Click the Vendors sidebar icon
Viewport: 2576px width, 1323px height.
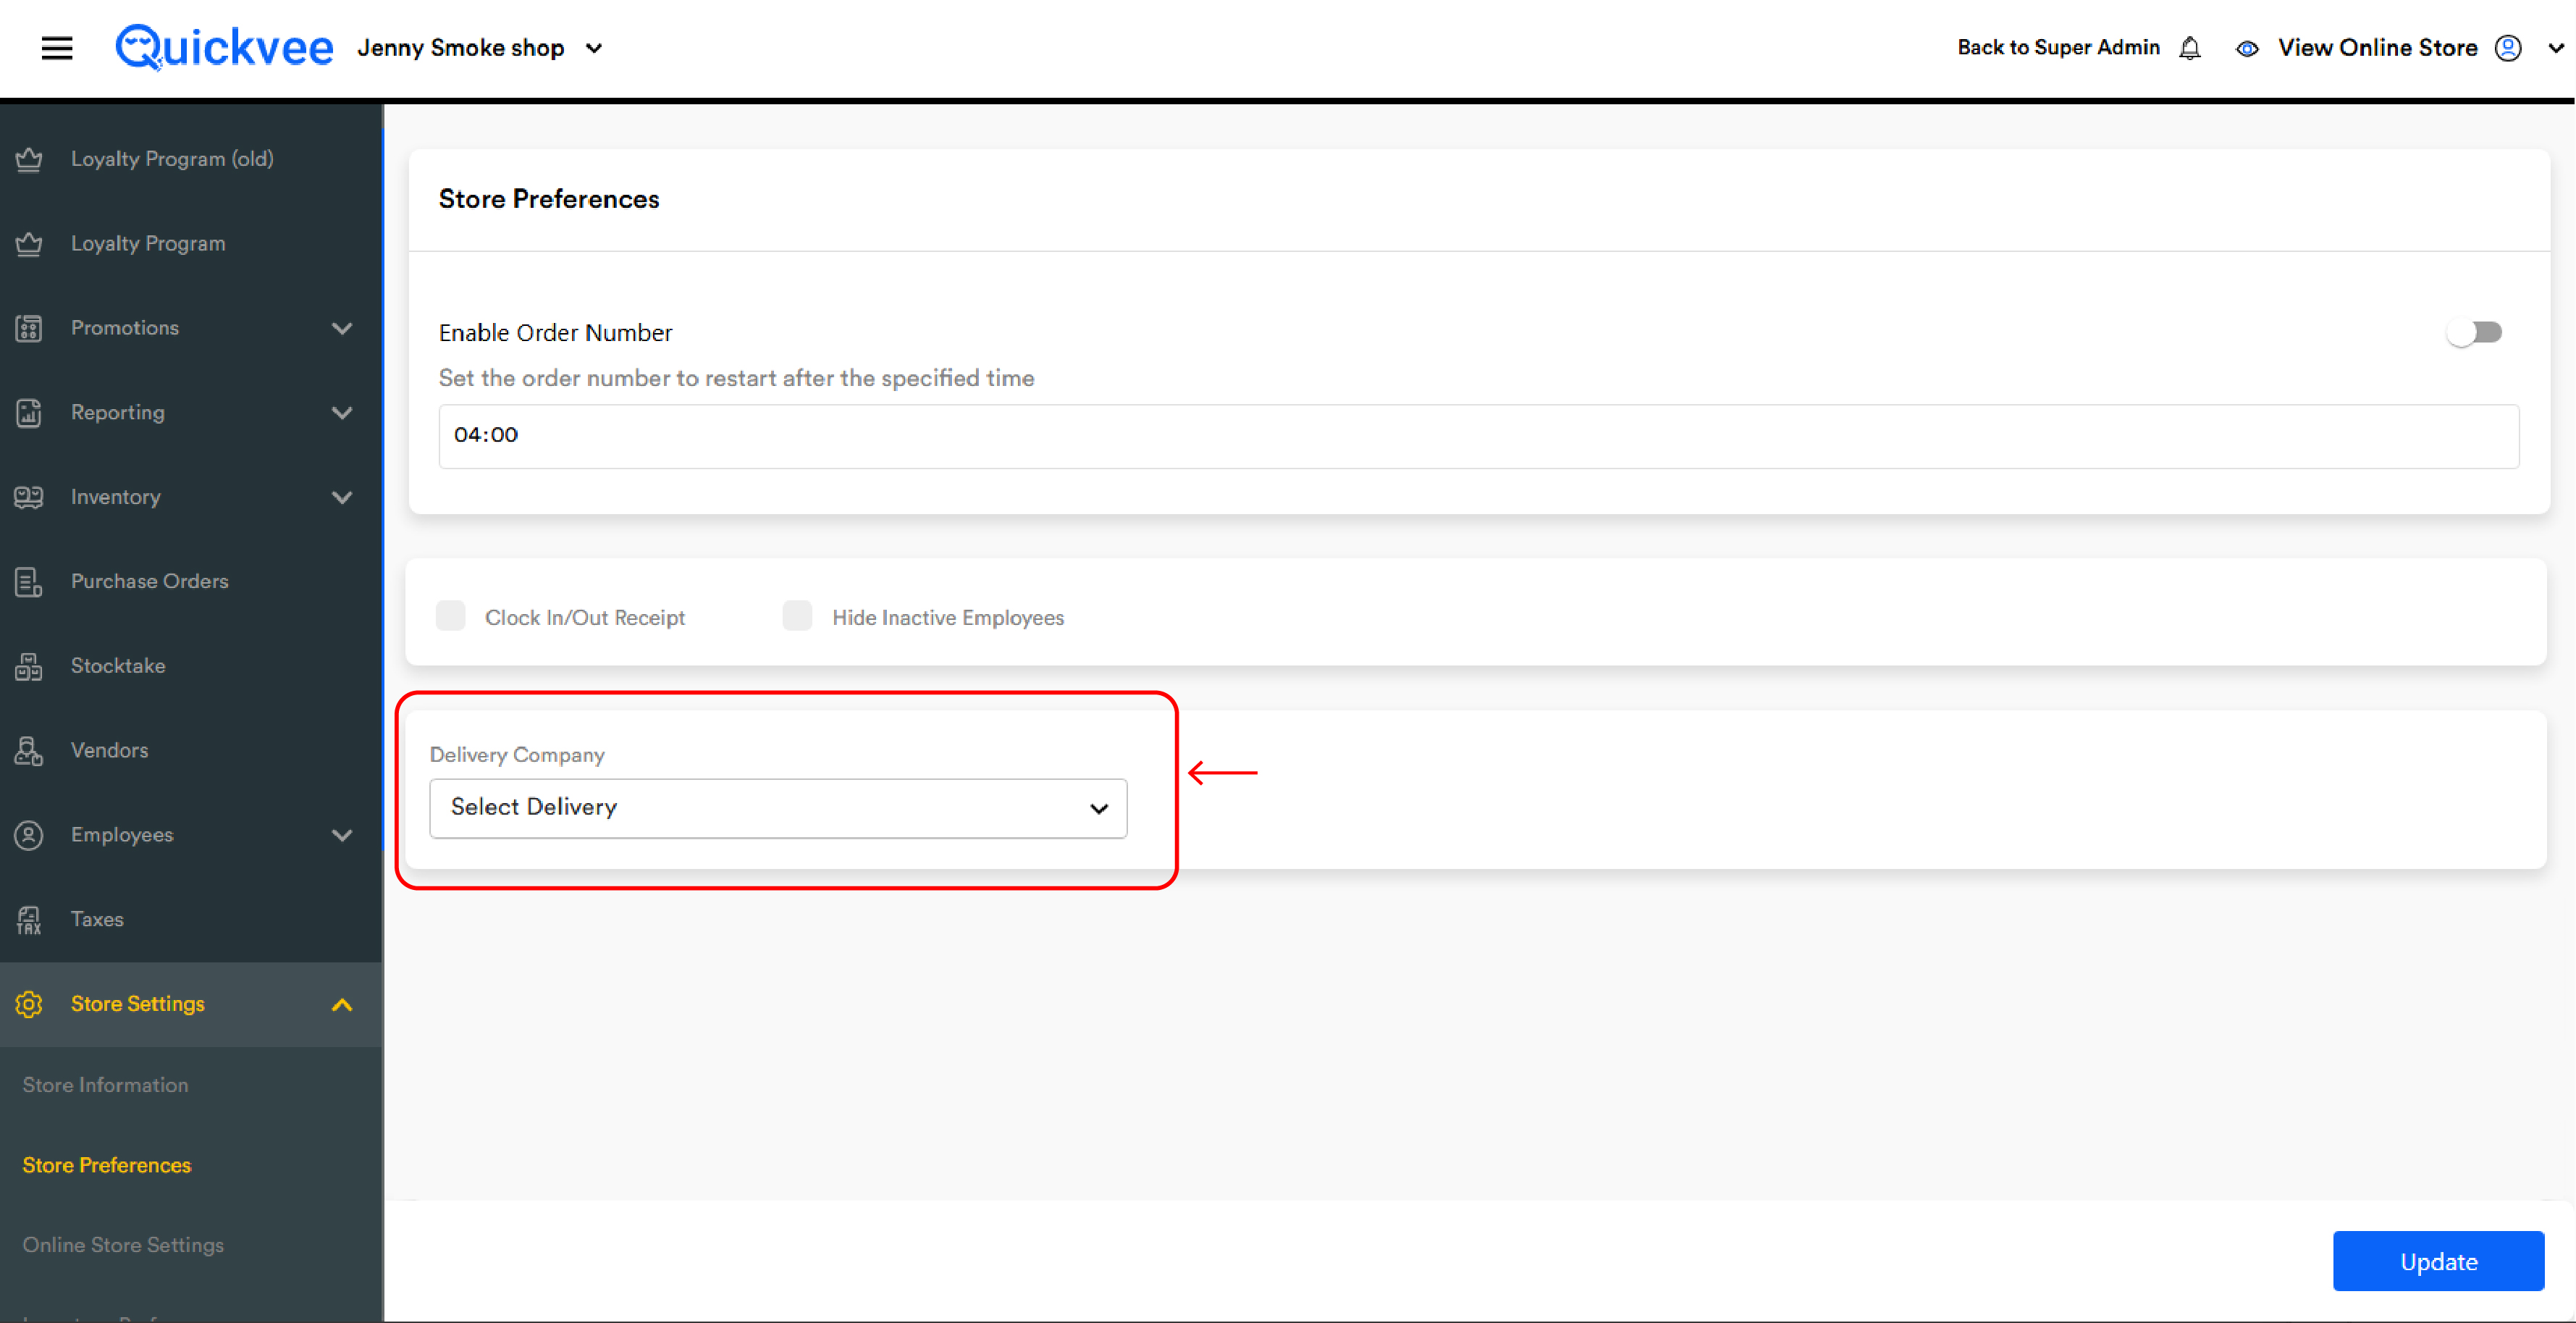tap(29, 750)
